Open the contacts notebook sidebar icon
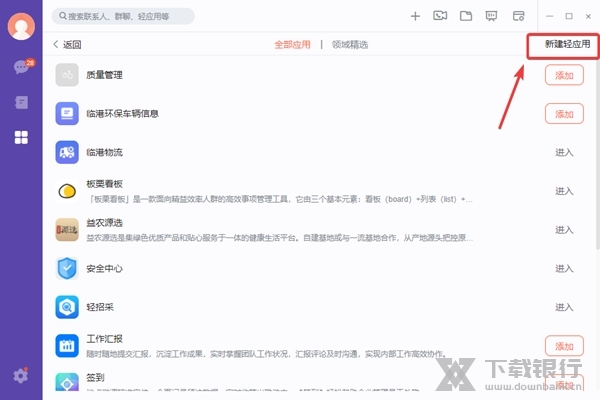 [21, 102]
